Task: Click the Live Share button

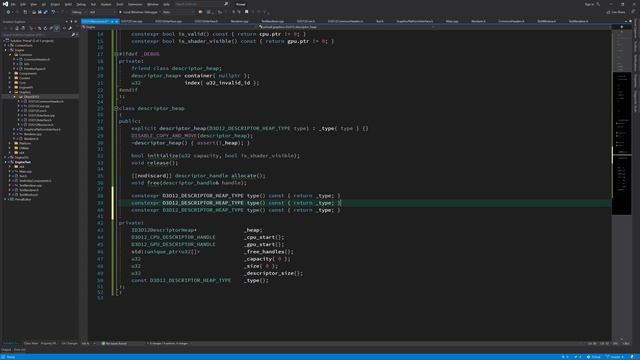Action: click(616, 12)
